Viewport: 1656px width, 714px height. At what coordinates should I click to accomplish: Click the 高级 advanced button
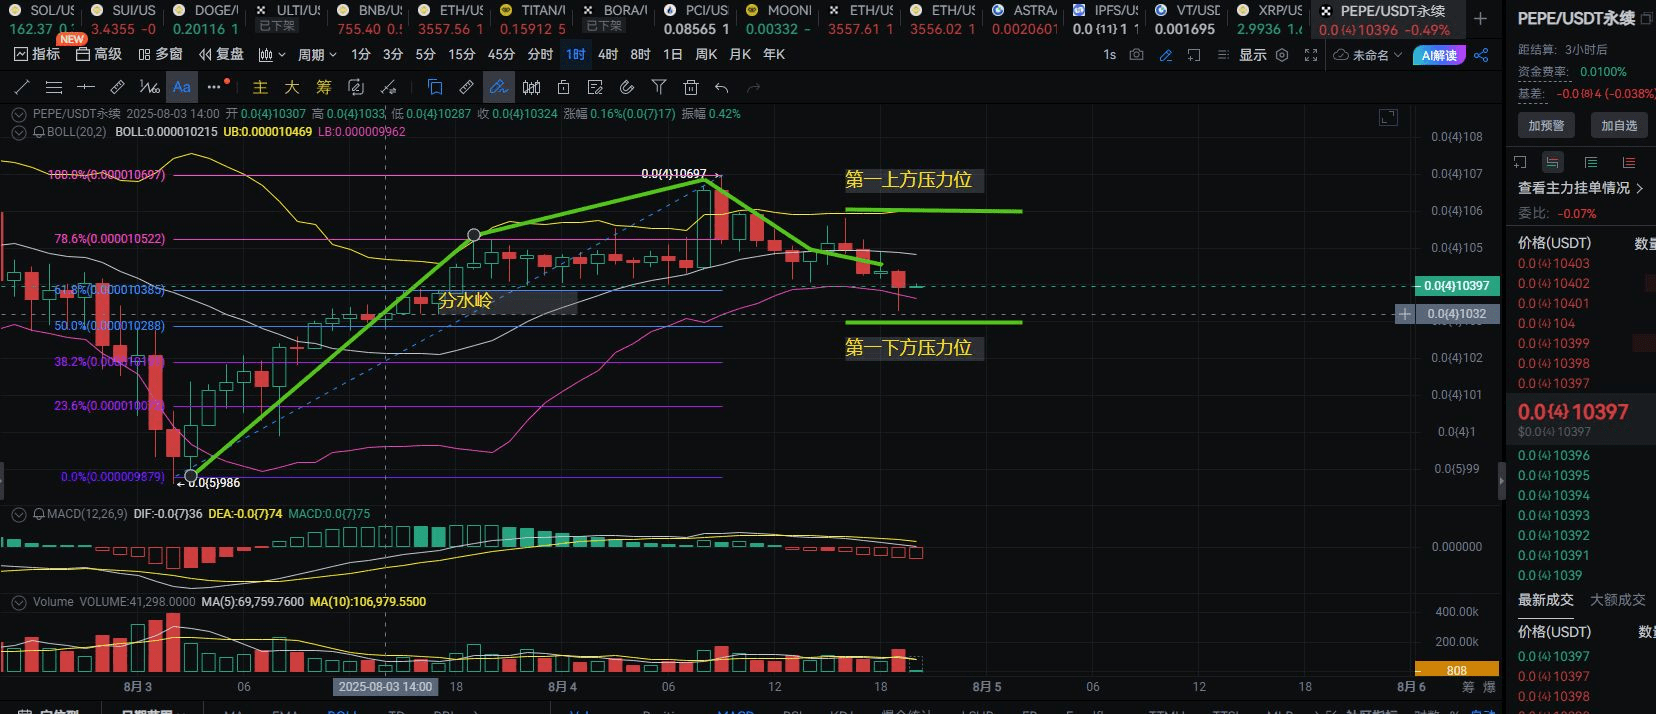click(99, 55)
